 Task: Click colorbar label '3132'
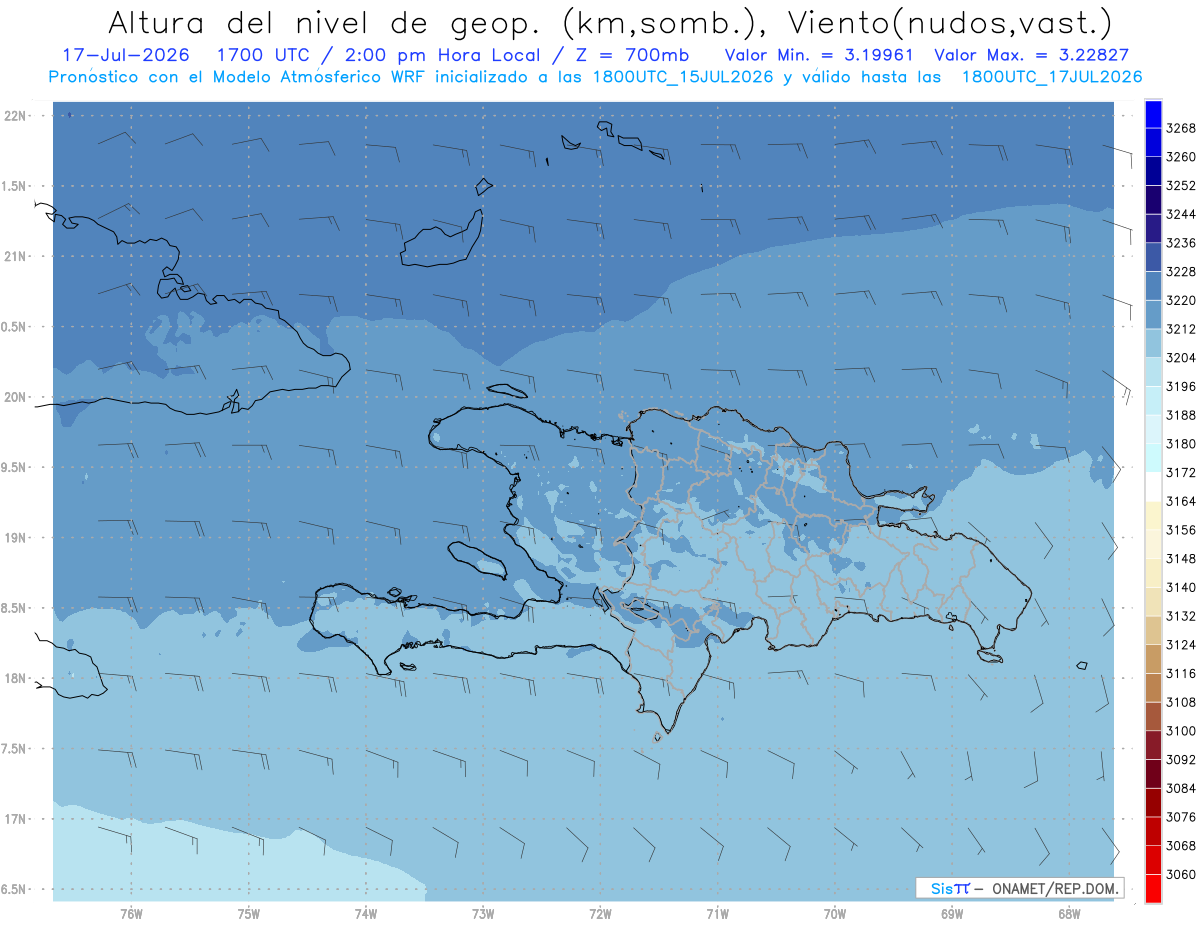[x=1181, y=616]
